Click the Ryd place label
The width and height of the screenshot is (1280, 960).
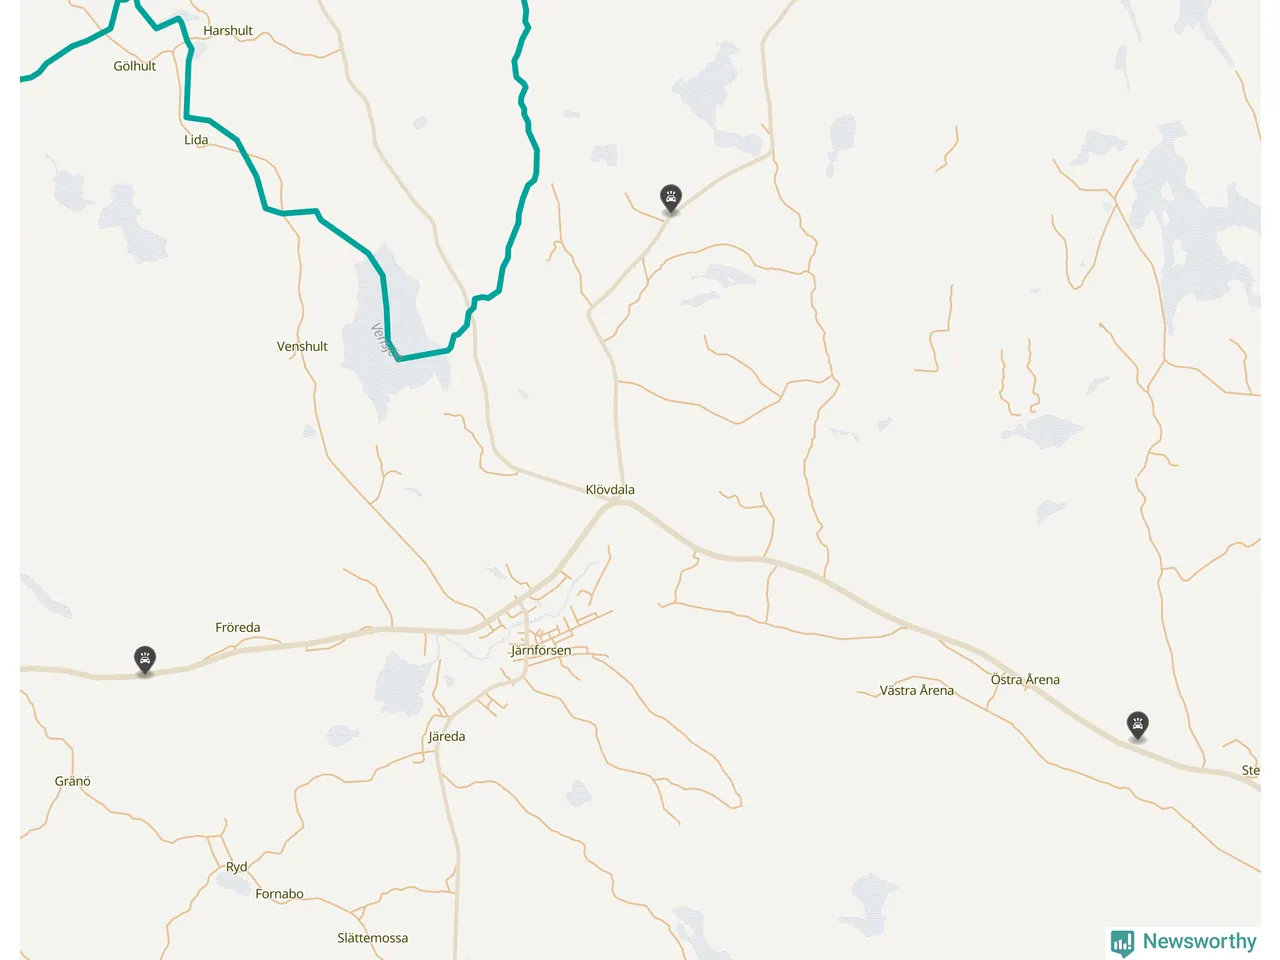[236, 867]
